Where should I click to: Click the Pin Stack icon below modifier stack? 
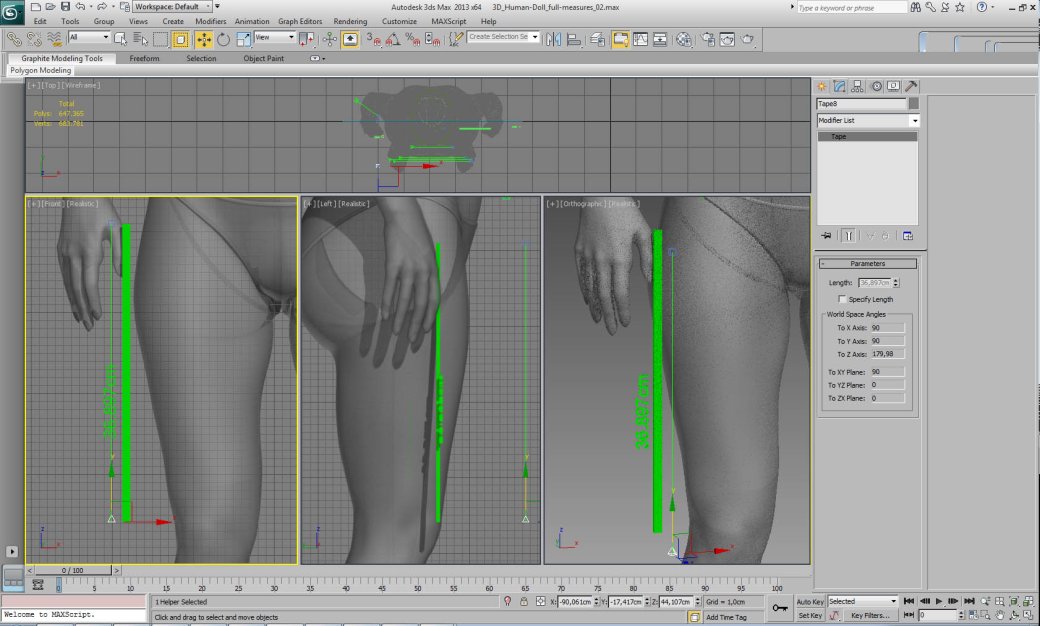point(826,235)
